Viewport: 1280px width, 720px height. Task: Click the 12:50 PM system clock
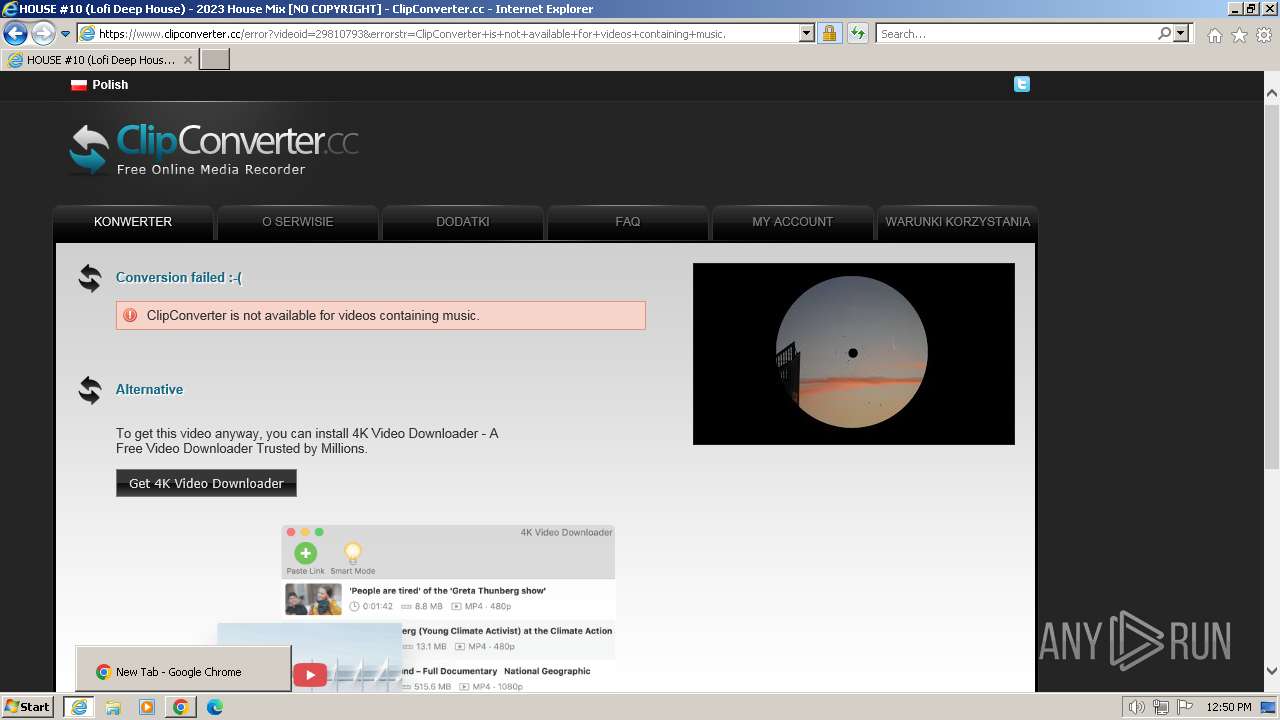[x=1229, y=707]
